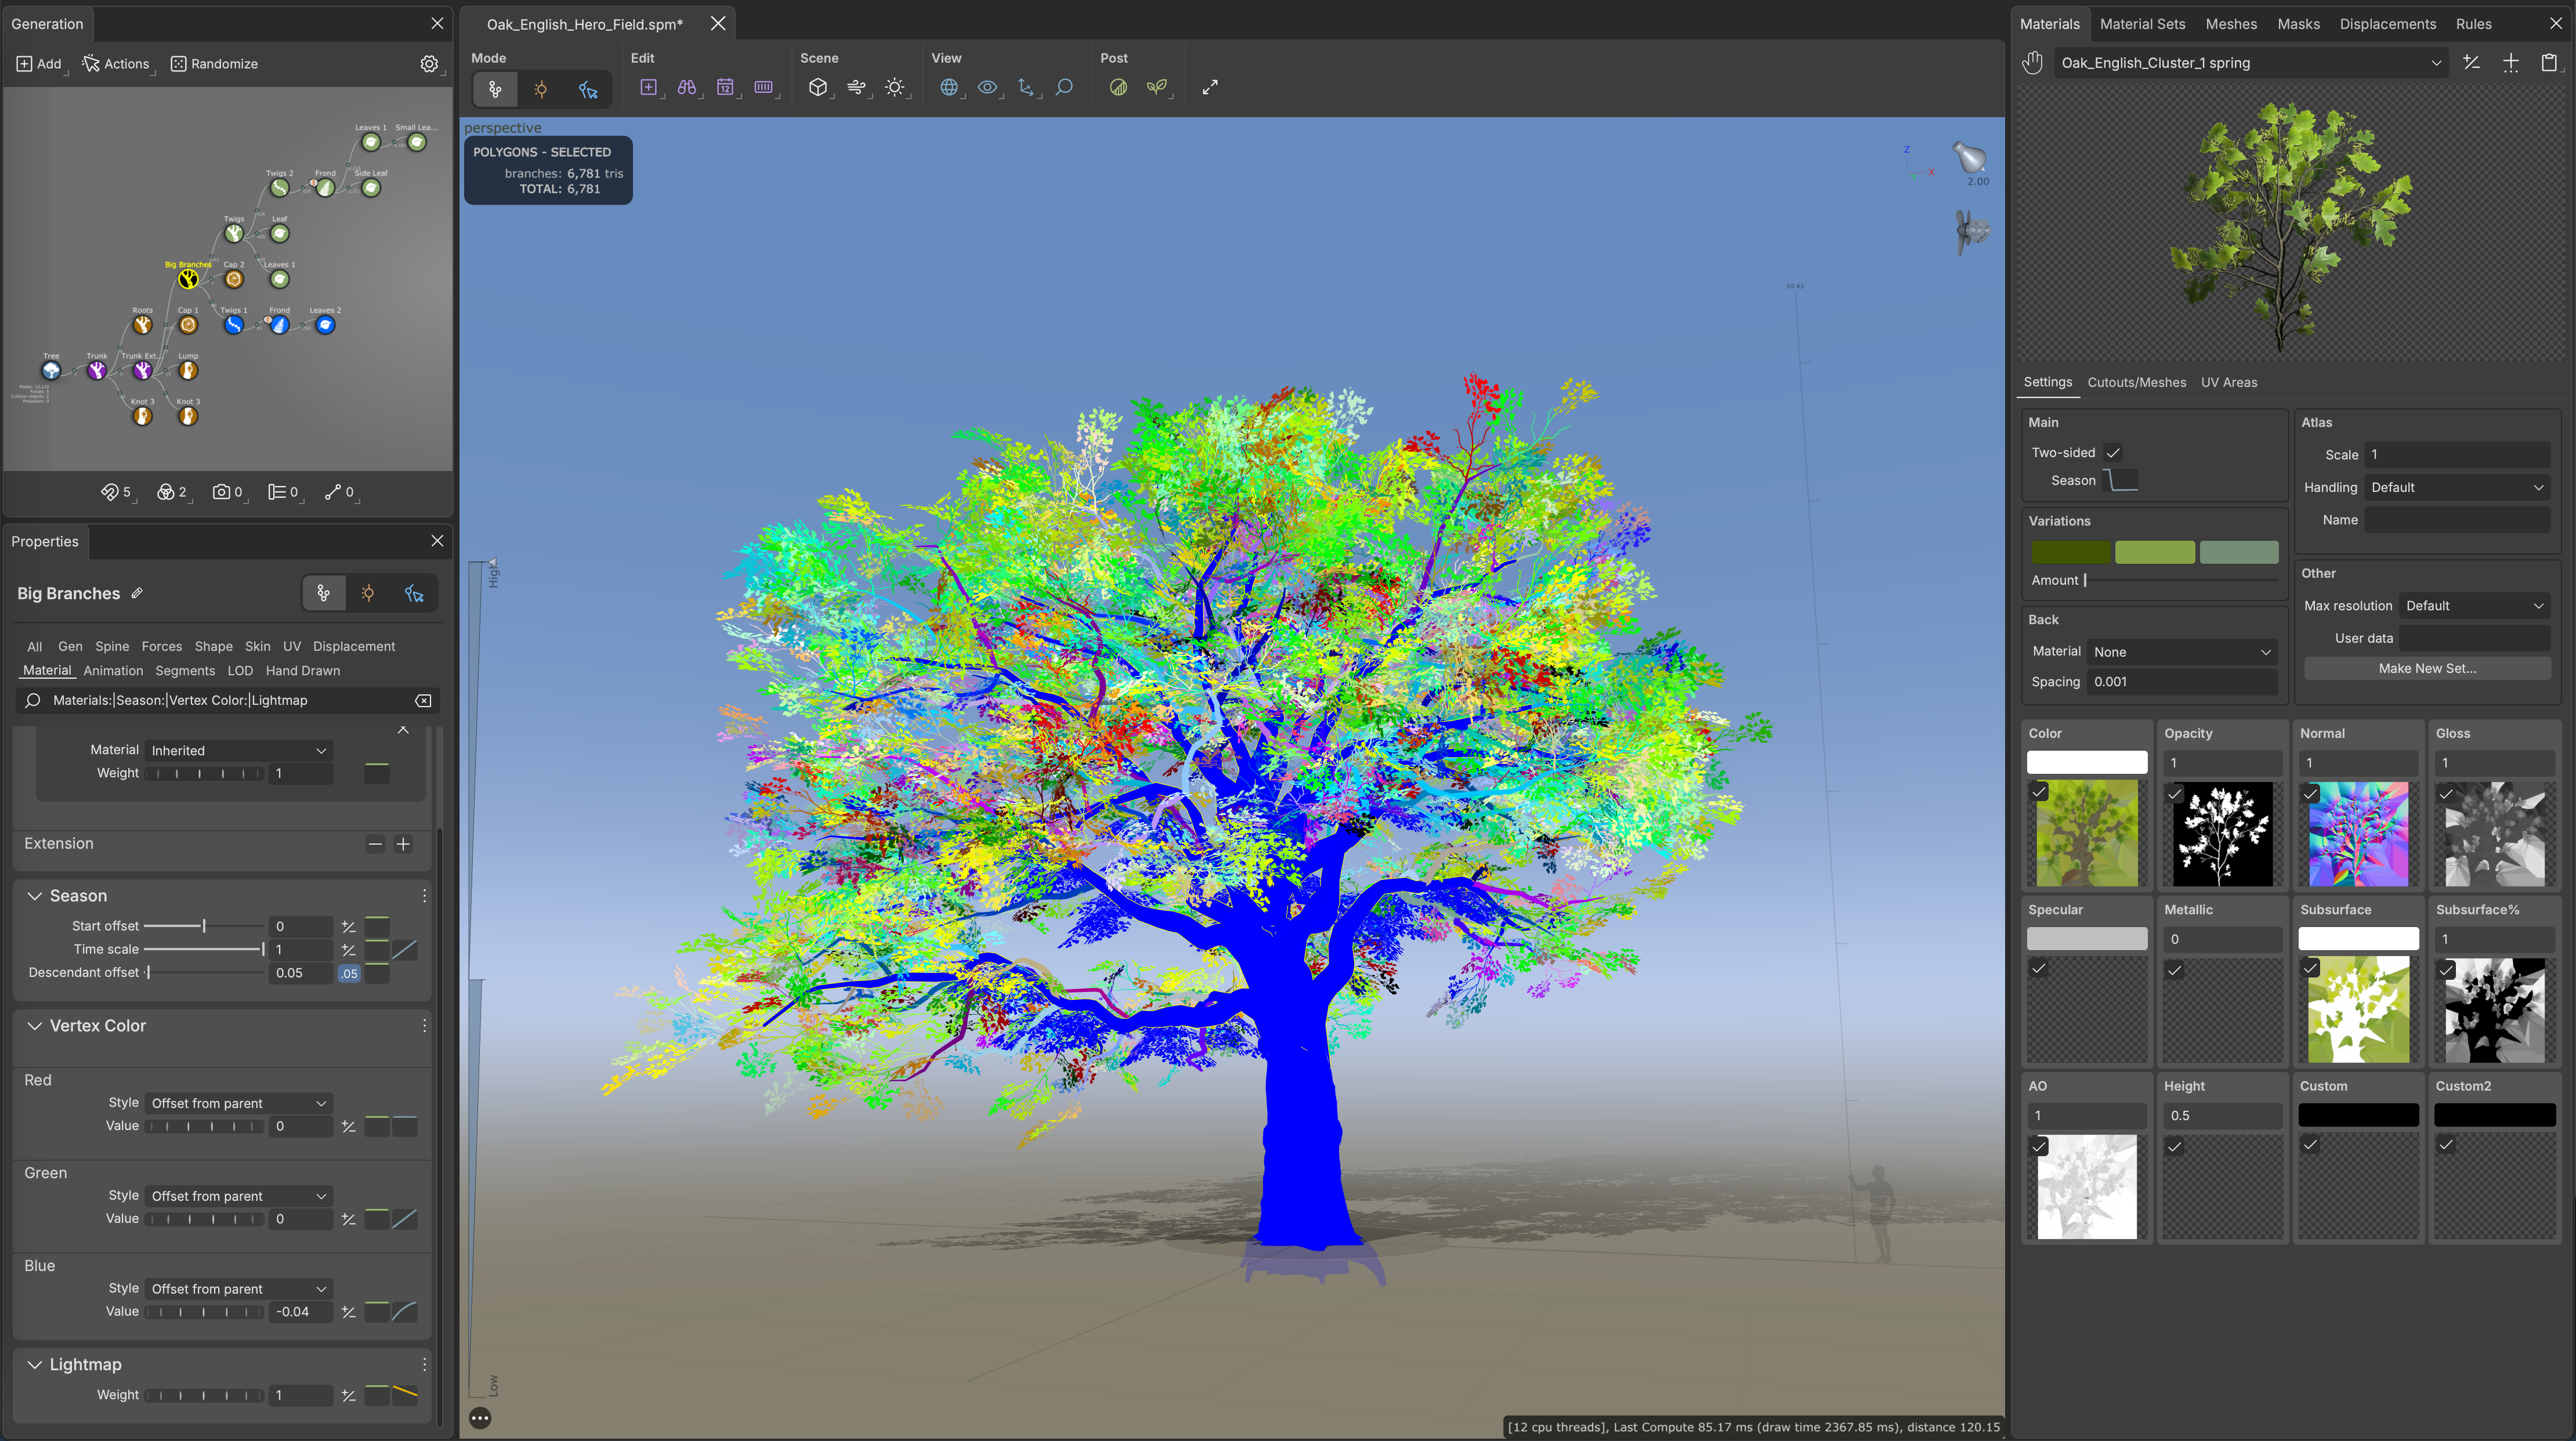Click the wind icon in Scene group
This screenshot has height=1441, width=2576.
pos(856,87)
